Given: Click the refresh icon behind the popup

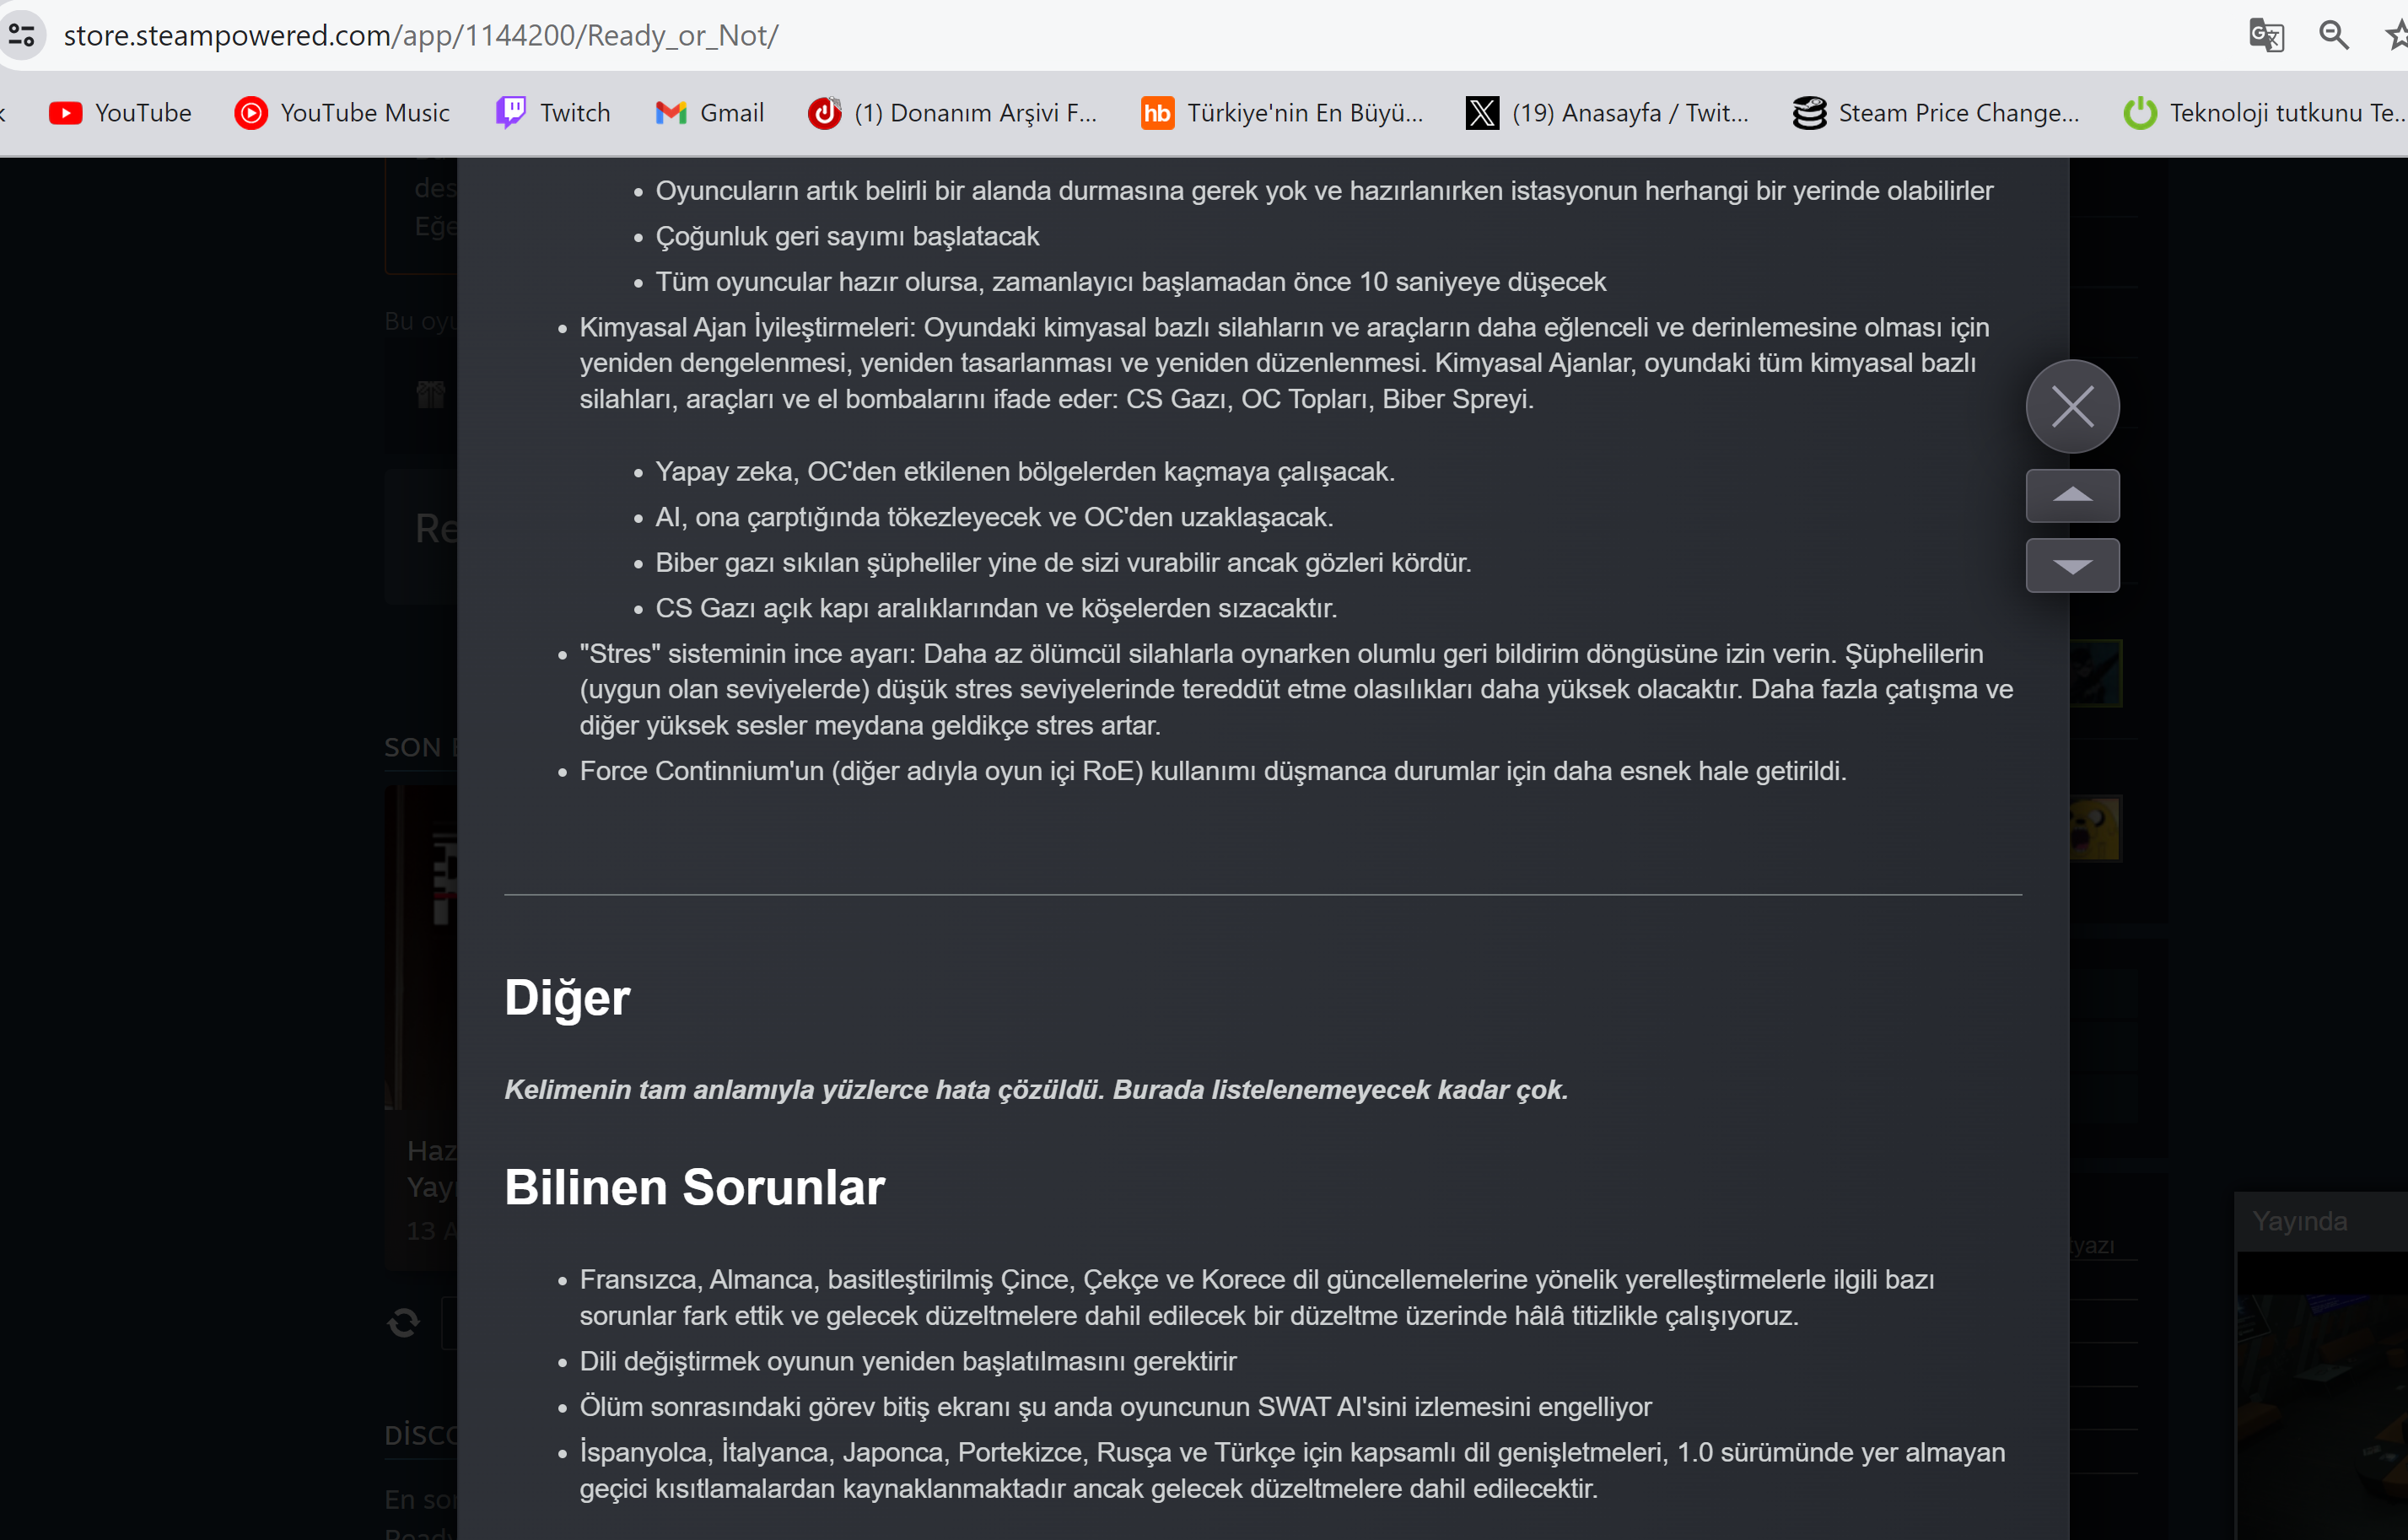Looking at the screenshot, I should [404, 1323].
